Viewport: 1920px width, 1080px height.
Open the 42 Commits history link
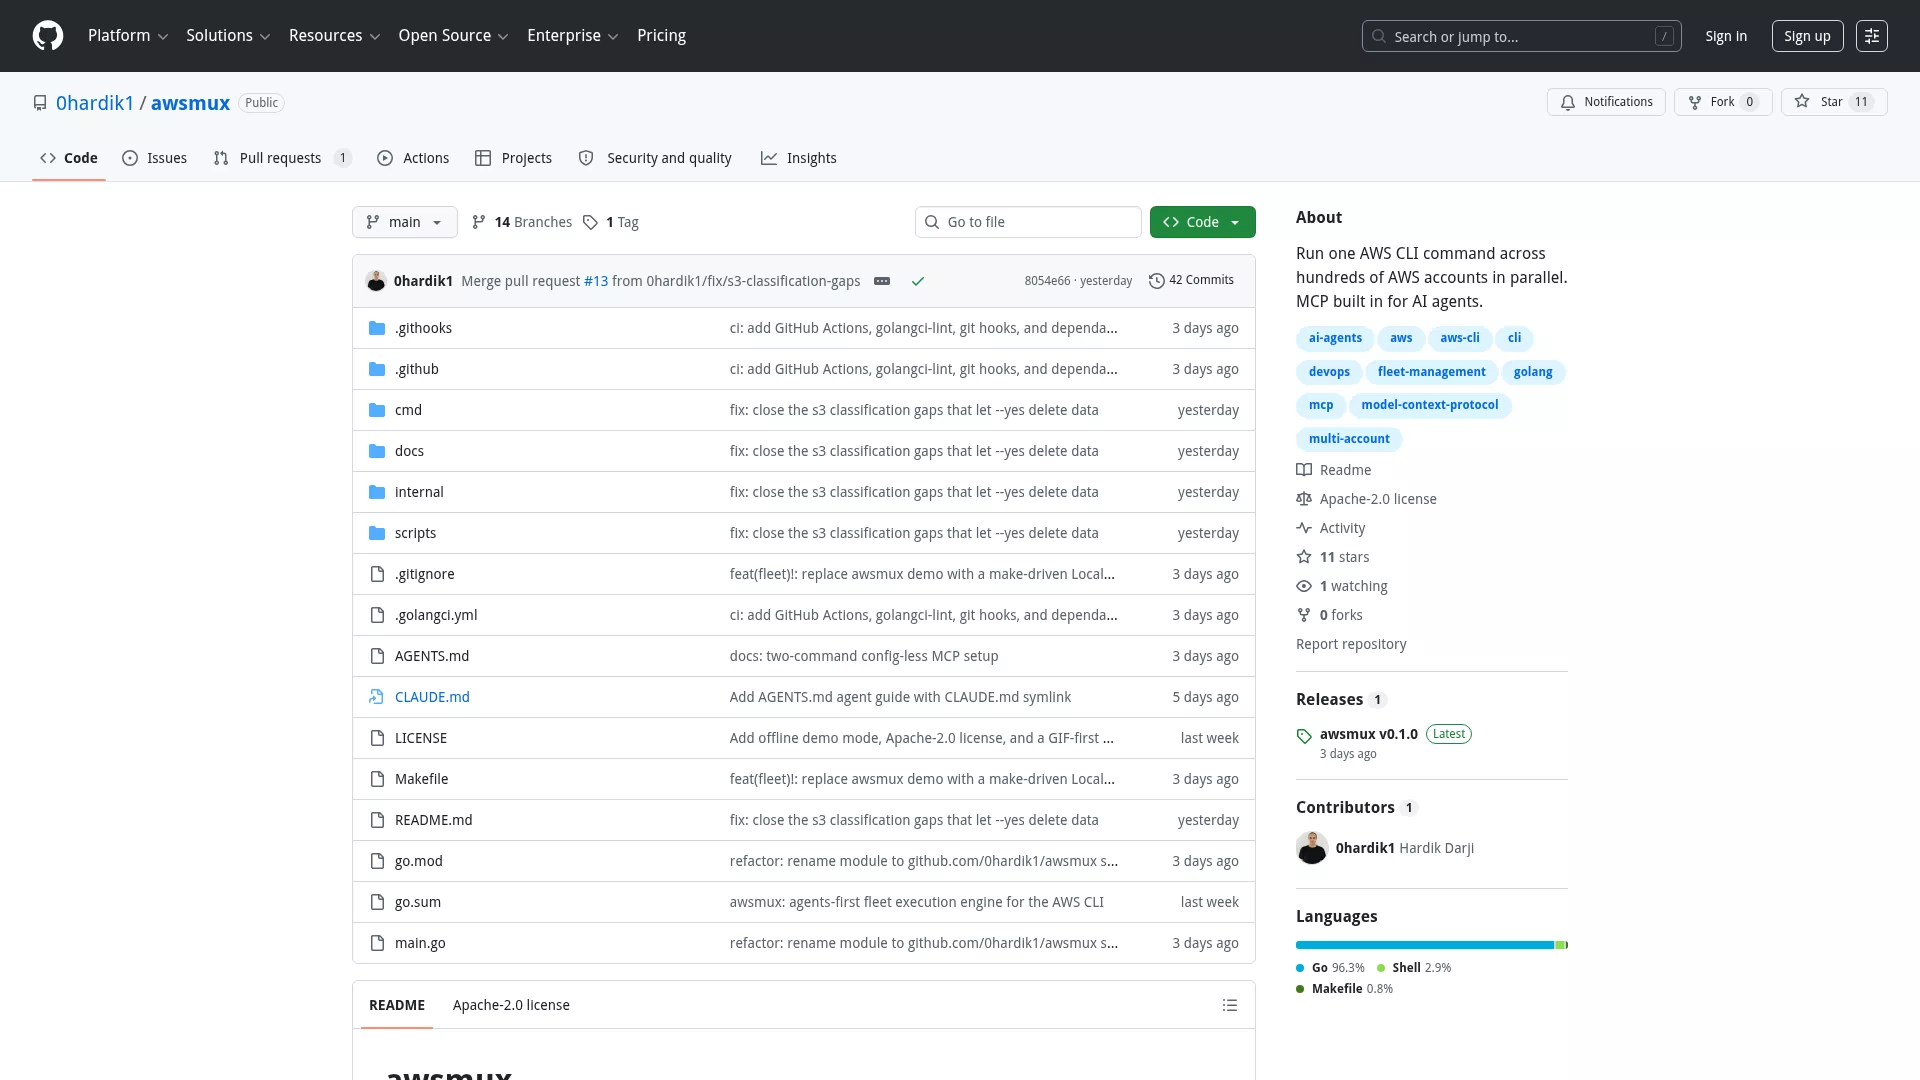pyautogui.click(x=1191, y=281)
